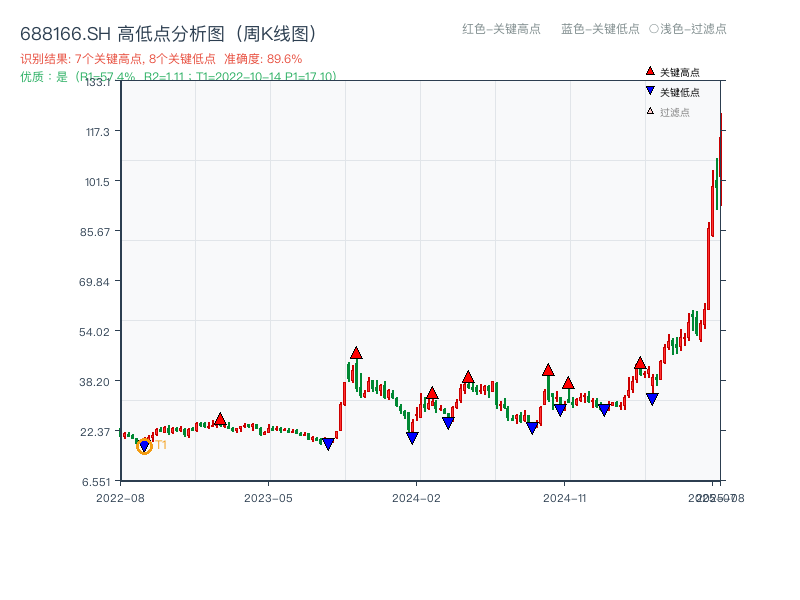The height and width of the screenshot is (600, 800).
Task: Click the blue 关键低点 triangle in the chart legend
Action: click(x=650, y=91)
